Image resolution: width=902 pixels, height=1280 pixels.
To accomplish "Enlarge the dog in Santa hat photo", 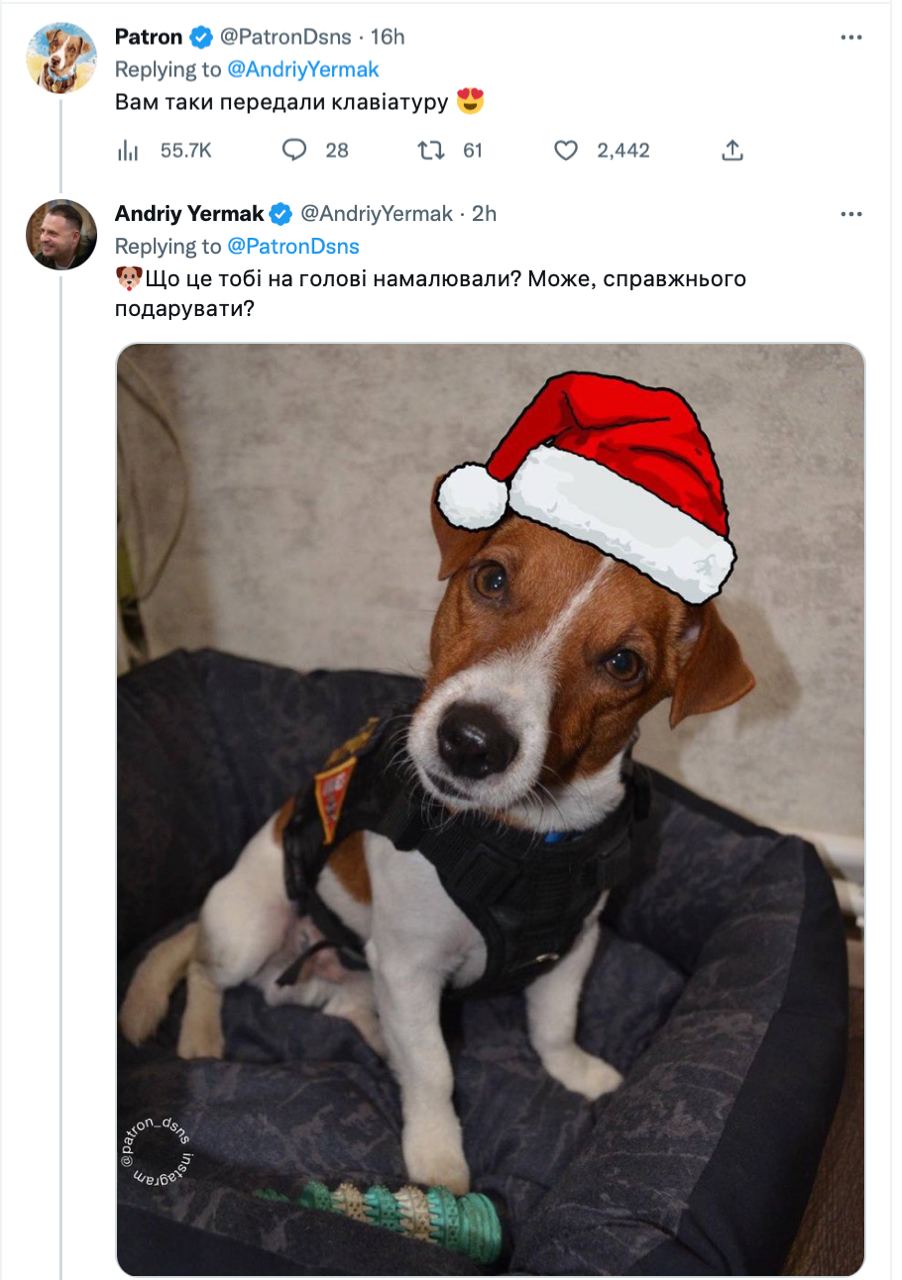I will click(x=490, y=810).
